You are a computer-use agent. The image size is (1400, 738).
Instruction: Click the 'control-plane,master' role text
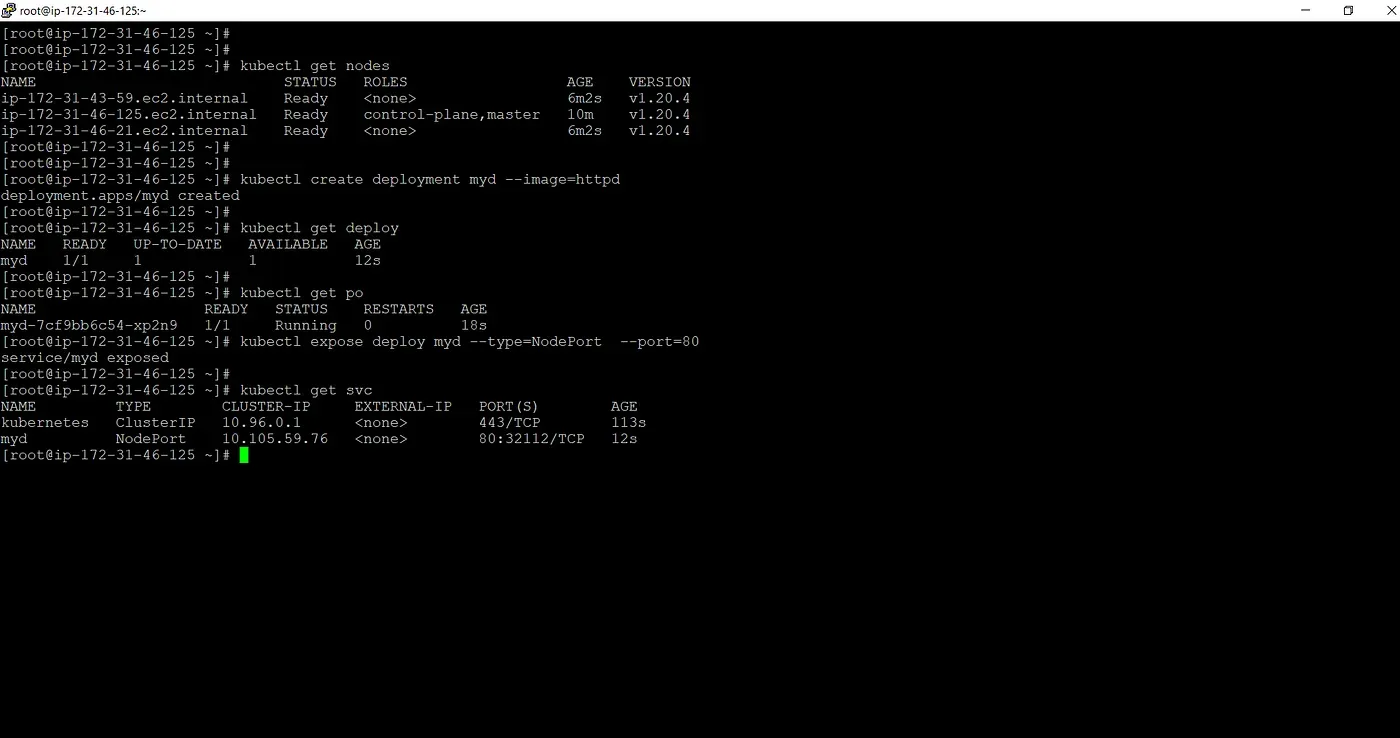click(x=451, y=114)
